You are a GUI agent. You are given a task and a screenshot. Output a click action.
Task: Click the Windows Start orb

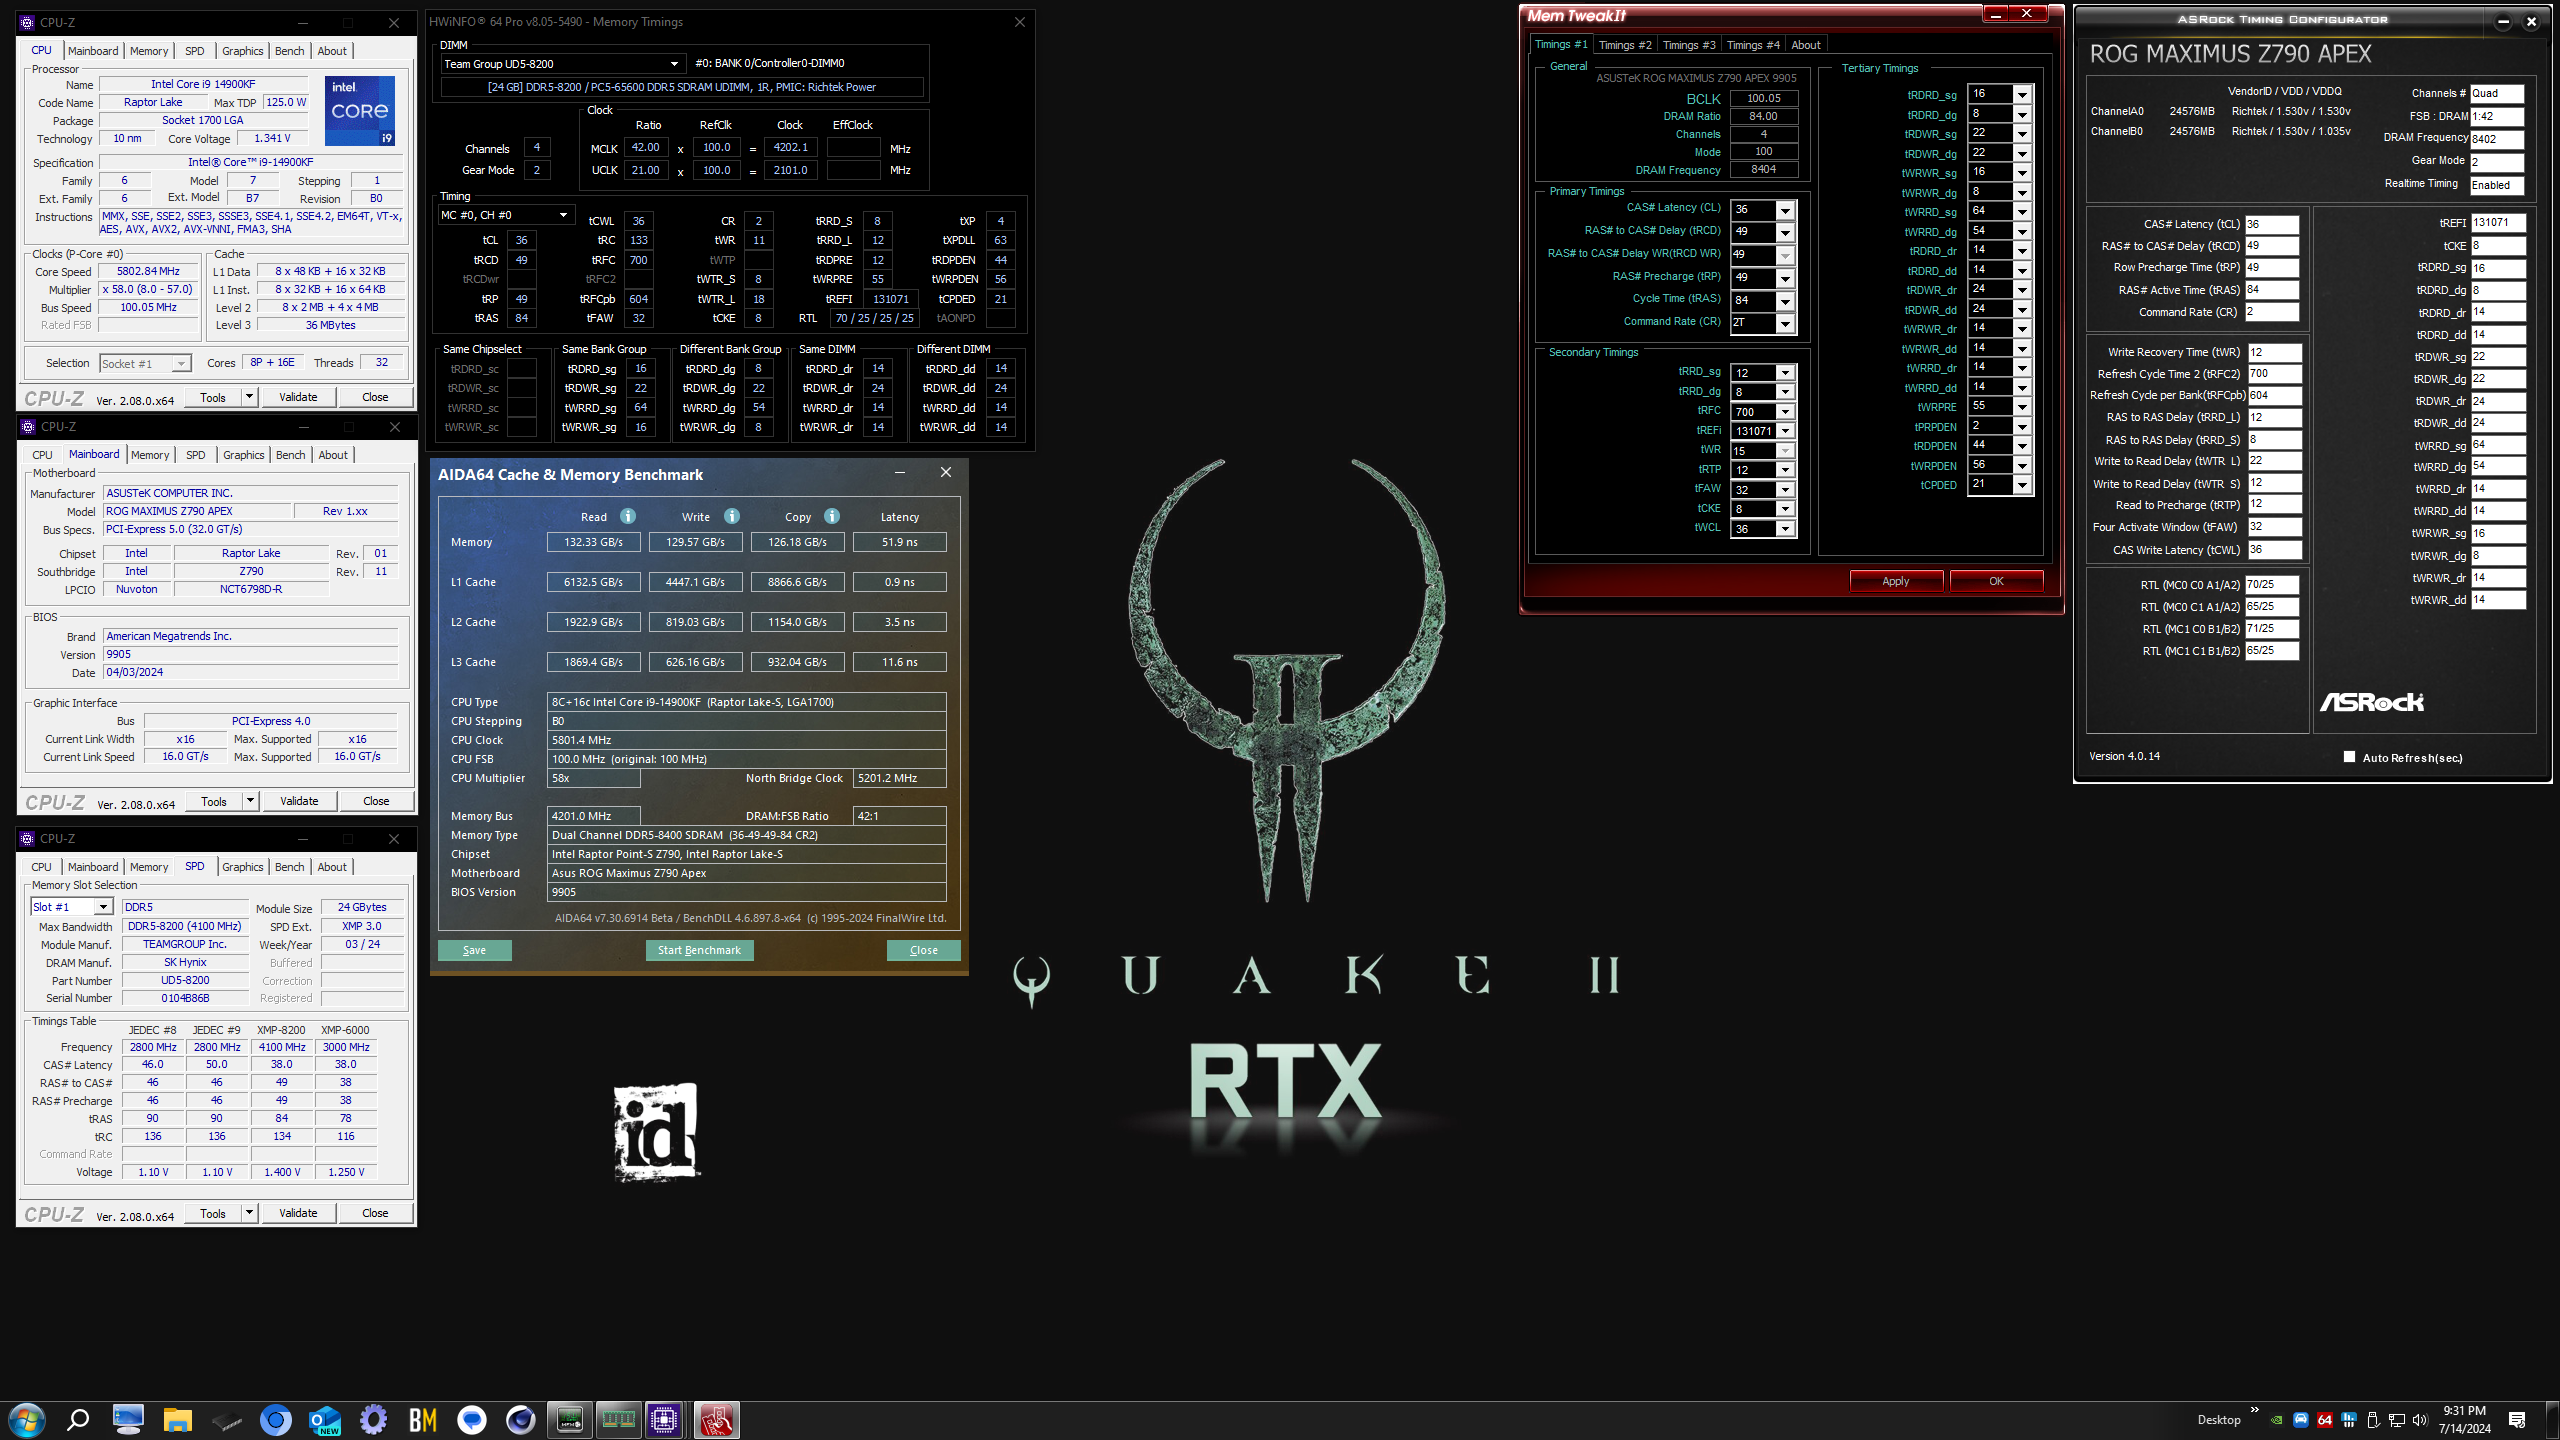(x=27, y=1420)
